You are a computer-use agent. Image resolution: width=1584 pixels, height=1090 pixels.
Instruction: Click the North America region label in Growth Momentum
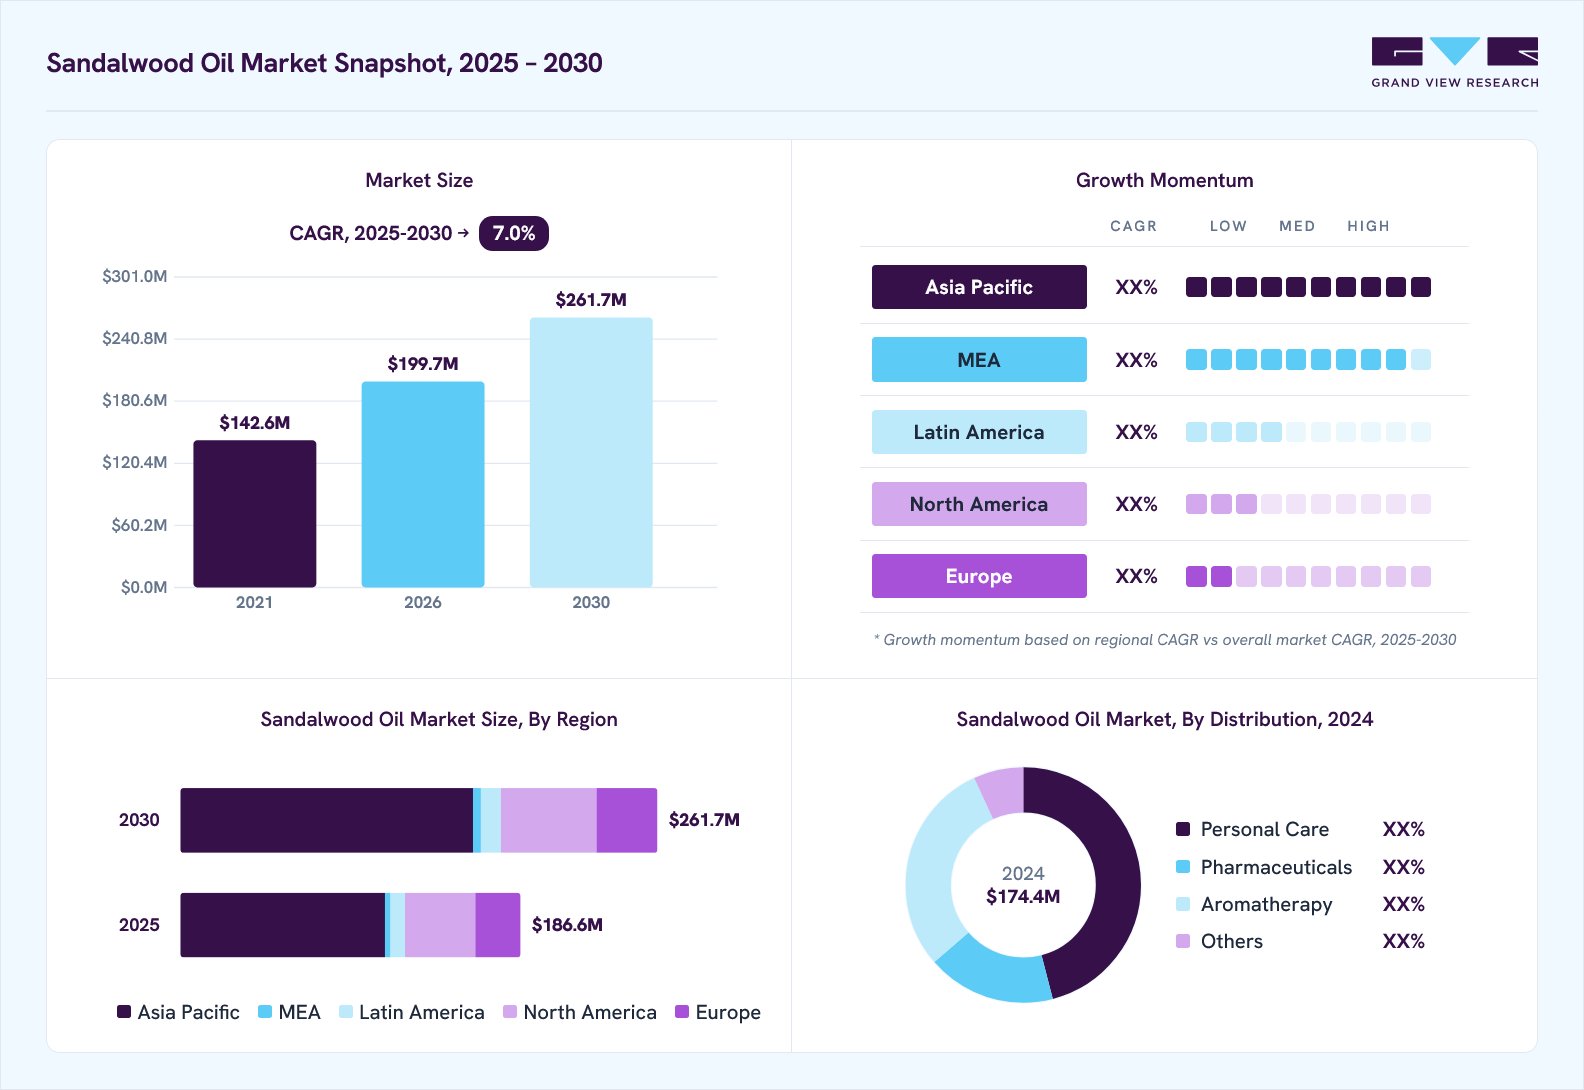point(979,504)
